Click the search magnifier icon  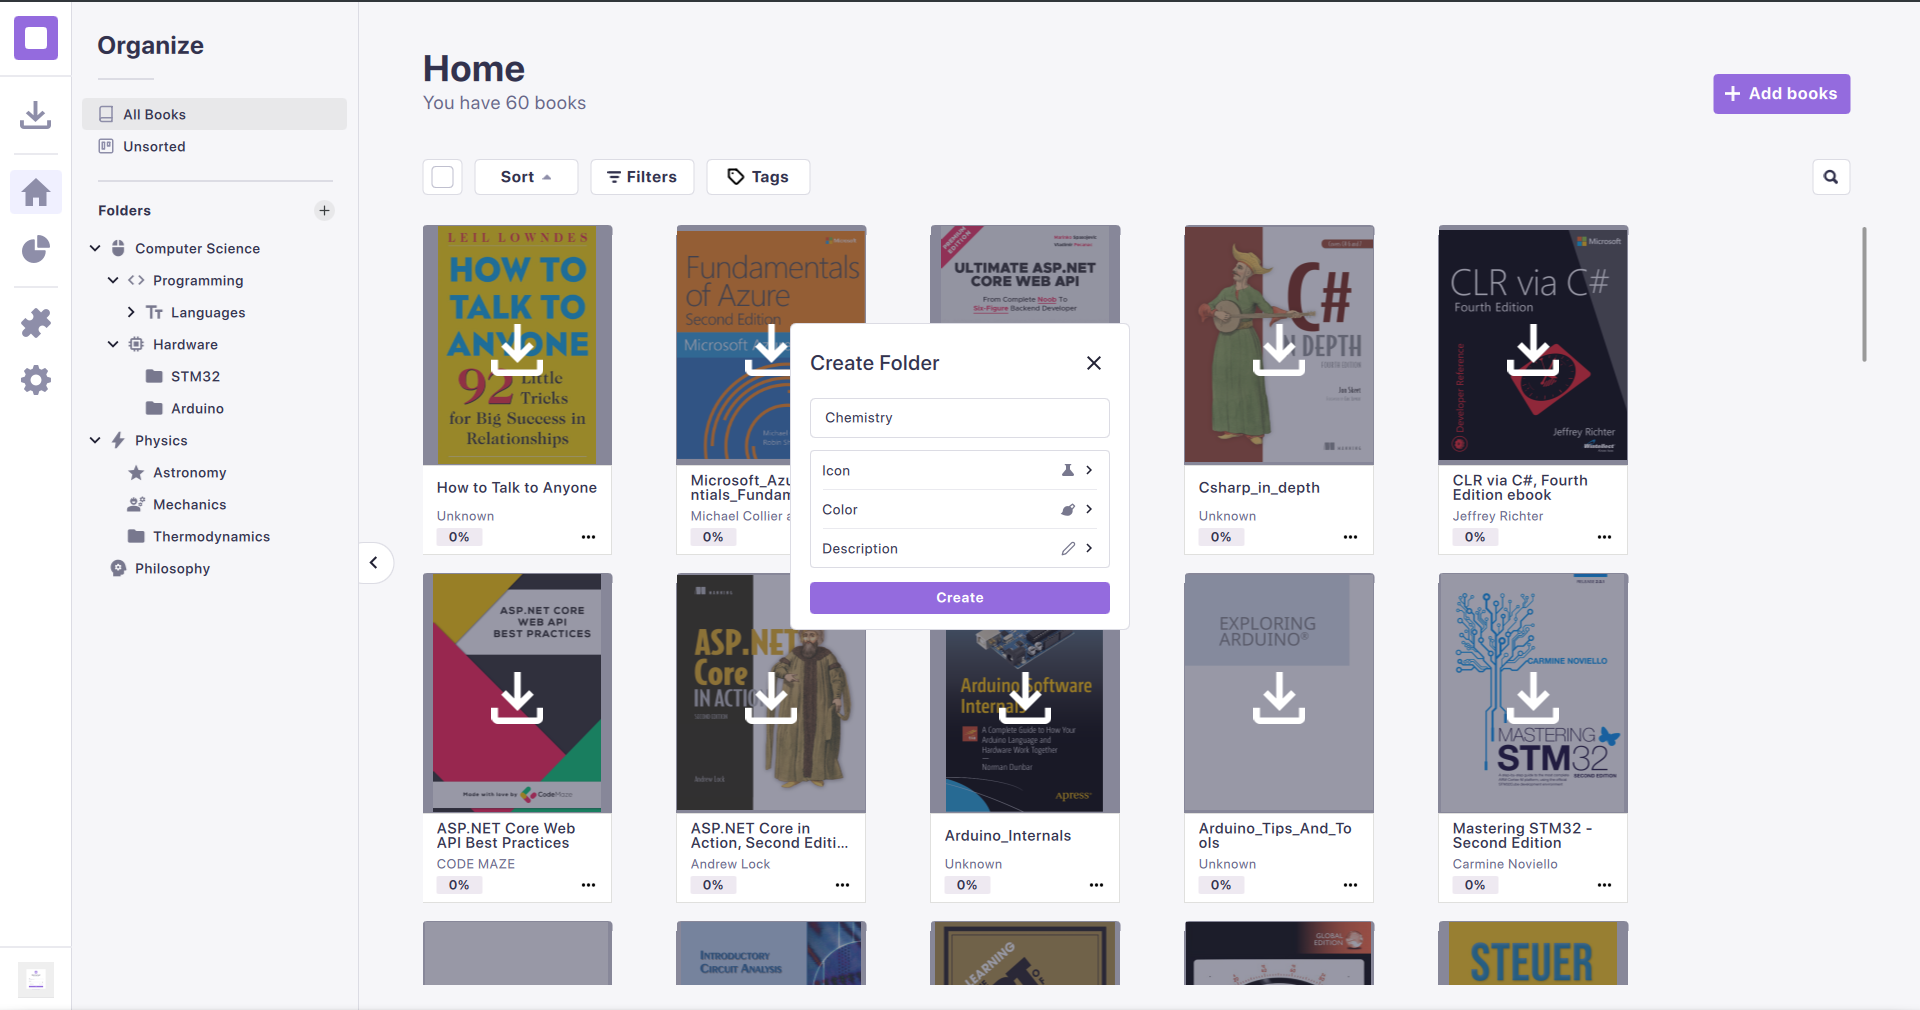tap(1830, 177)
